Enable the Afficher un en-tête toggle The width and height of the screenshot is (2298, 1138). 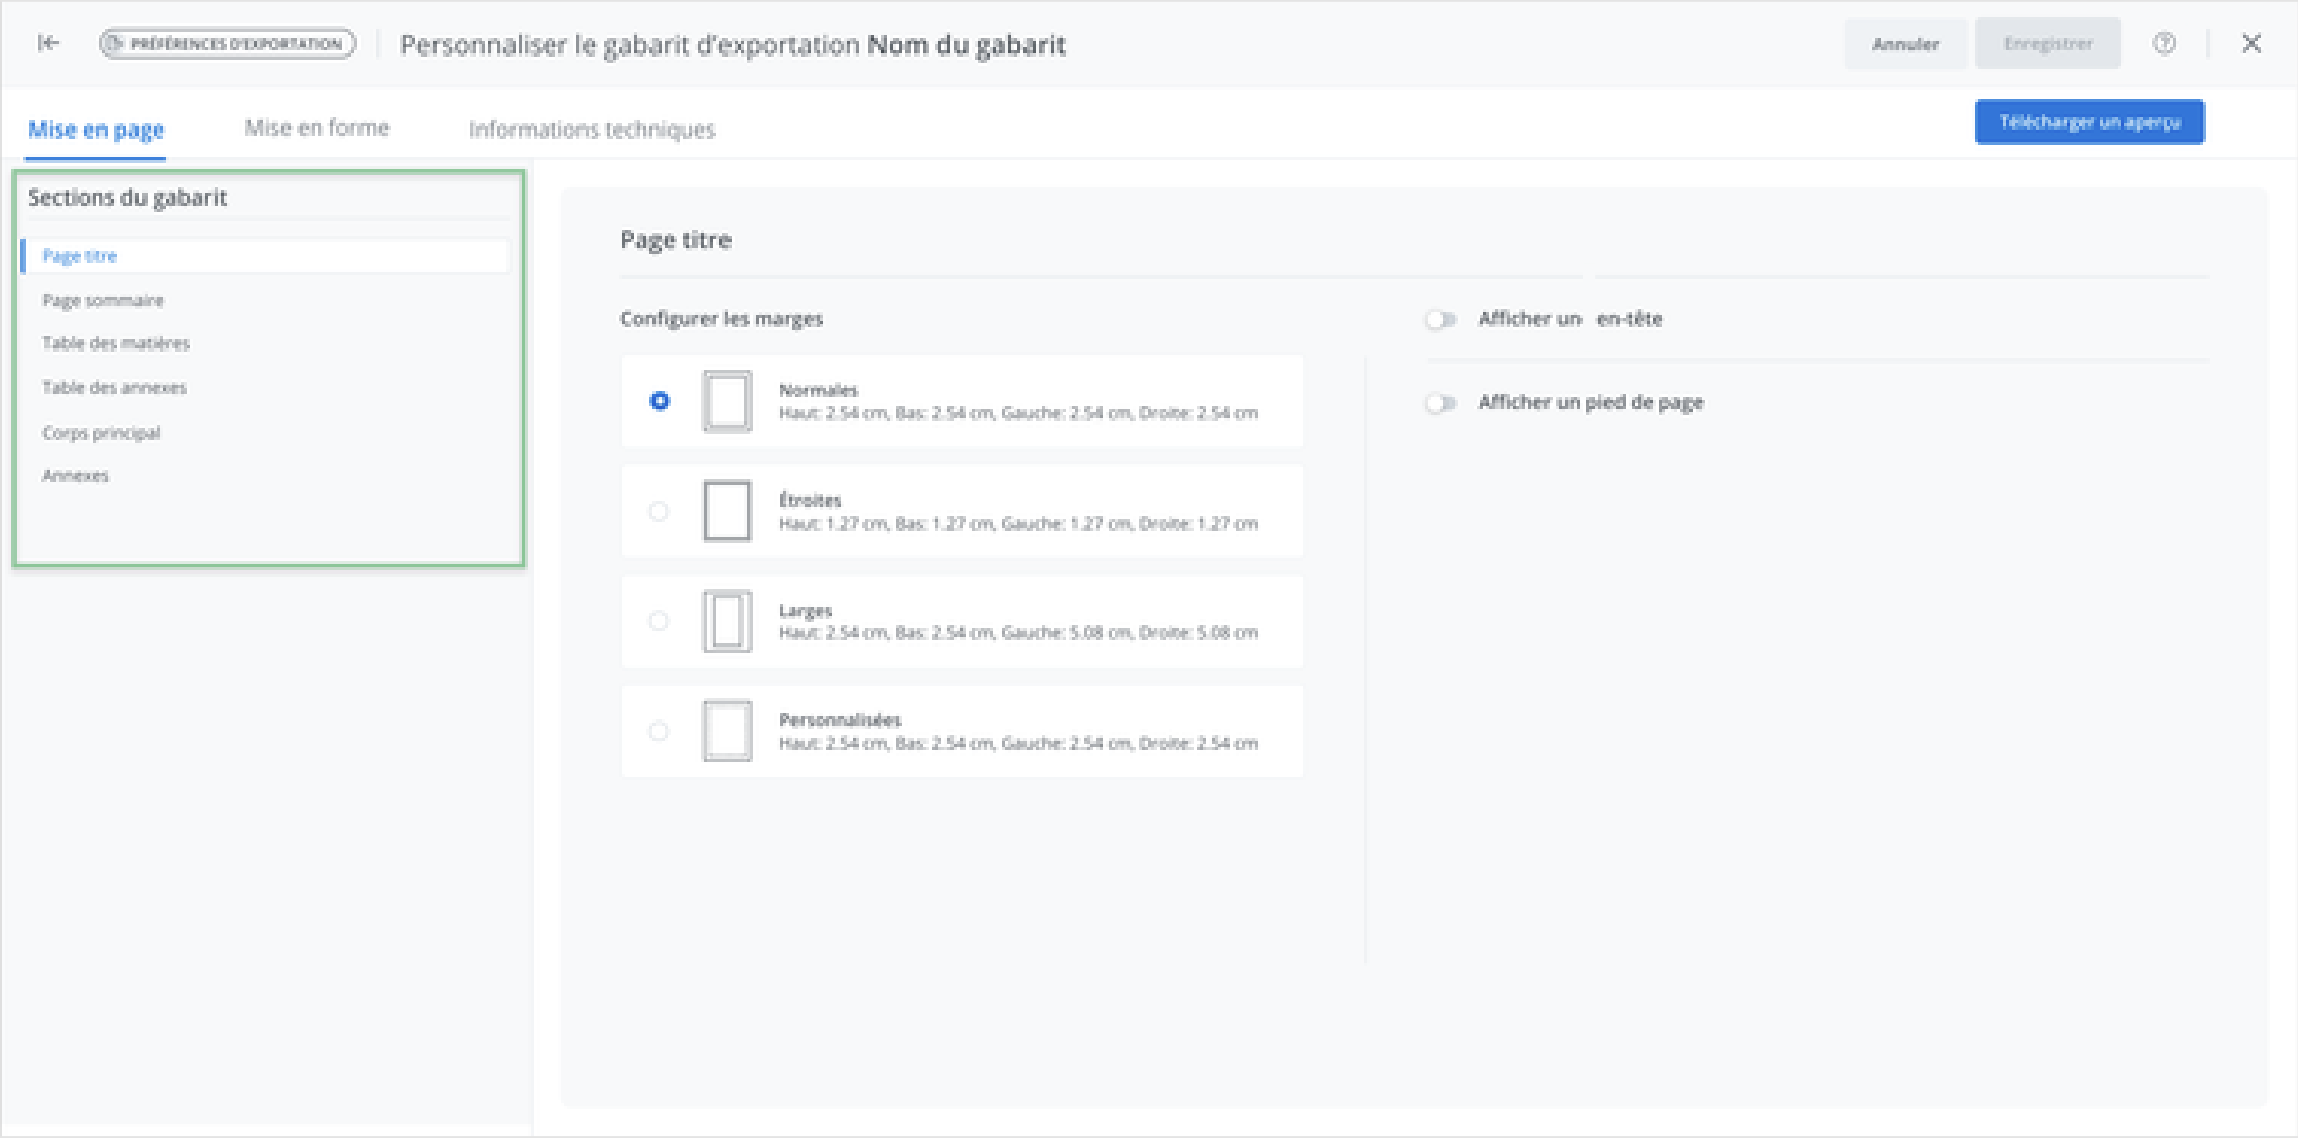(1440, 320)
